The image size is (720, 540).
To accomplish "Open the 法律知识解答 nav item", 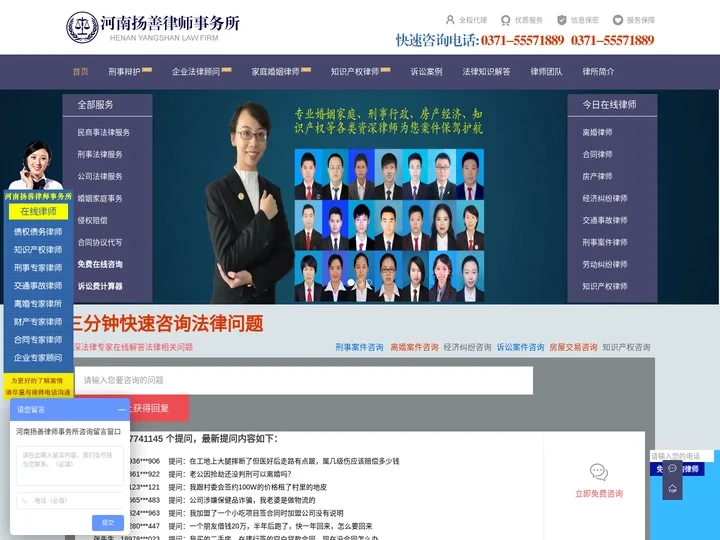I will (x=486, y=72).
